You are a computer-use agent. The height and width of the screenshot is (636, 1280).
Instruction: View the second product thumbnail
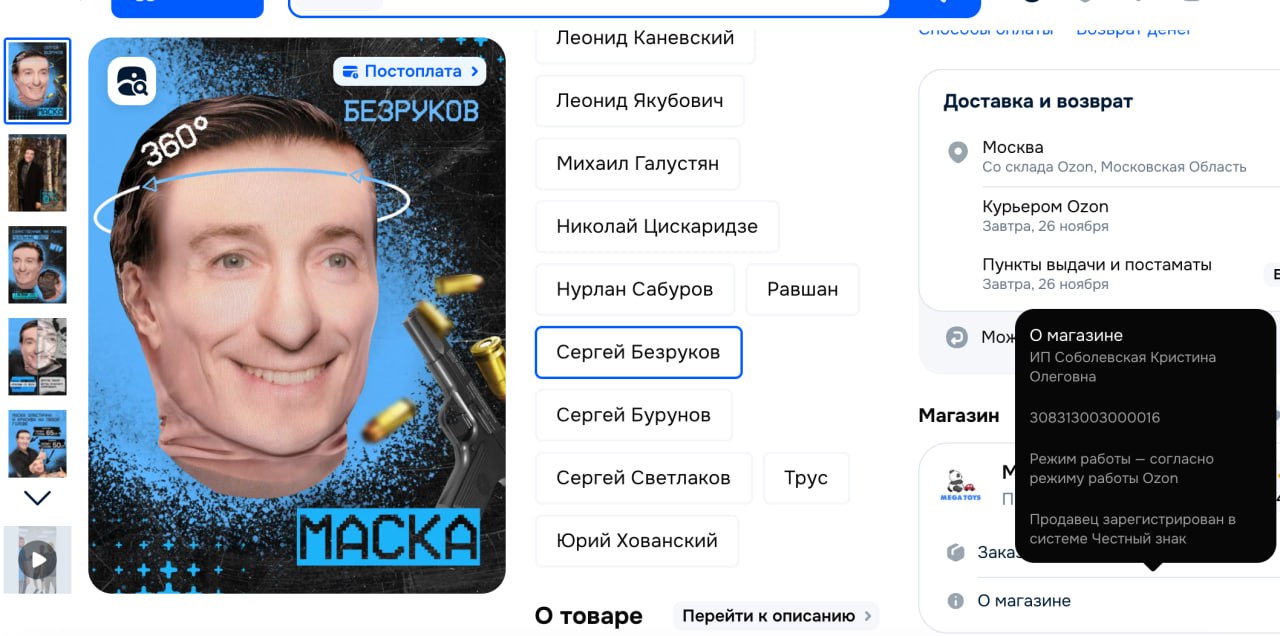coord(38,173)
